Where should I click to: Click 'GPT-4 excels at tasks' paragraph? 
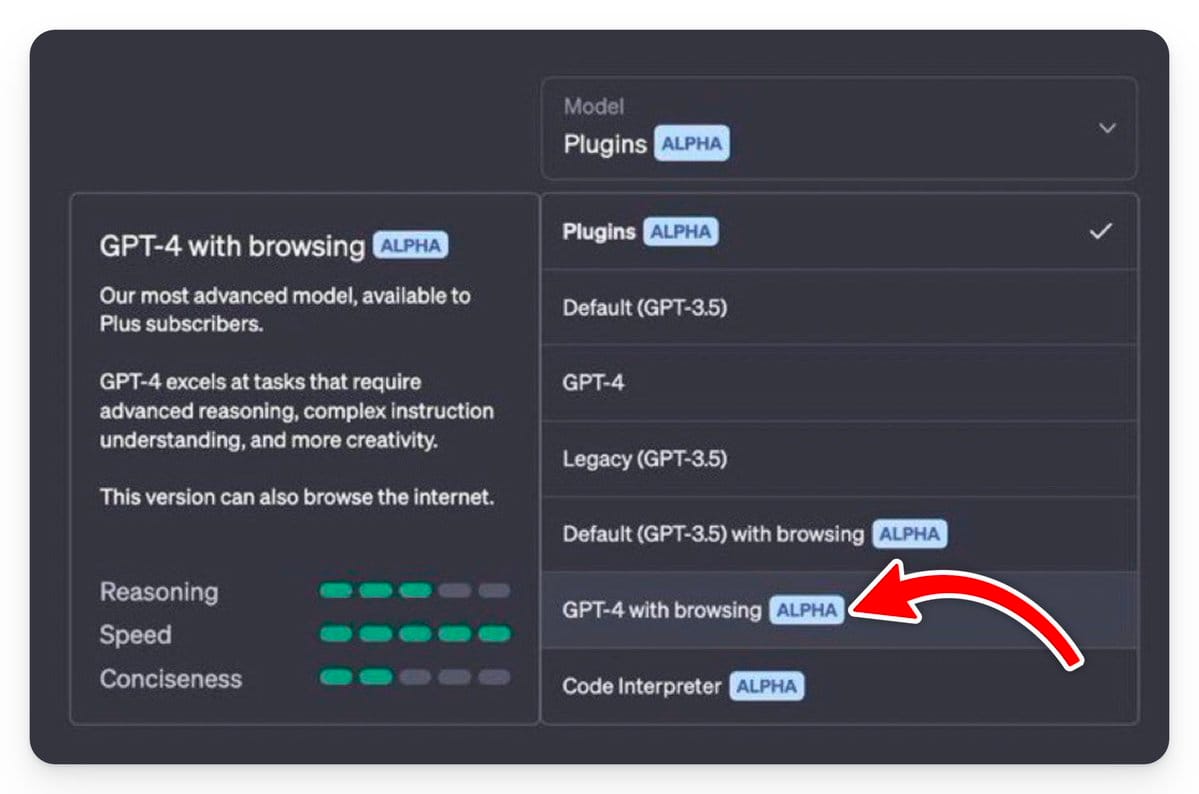tap(297, 411)
